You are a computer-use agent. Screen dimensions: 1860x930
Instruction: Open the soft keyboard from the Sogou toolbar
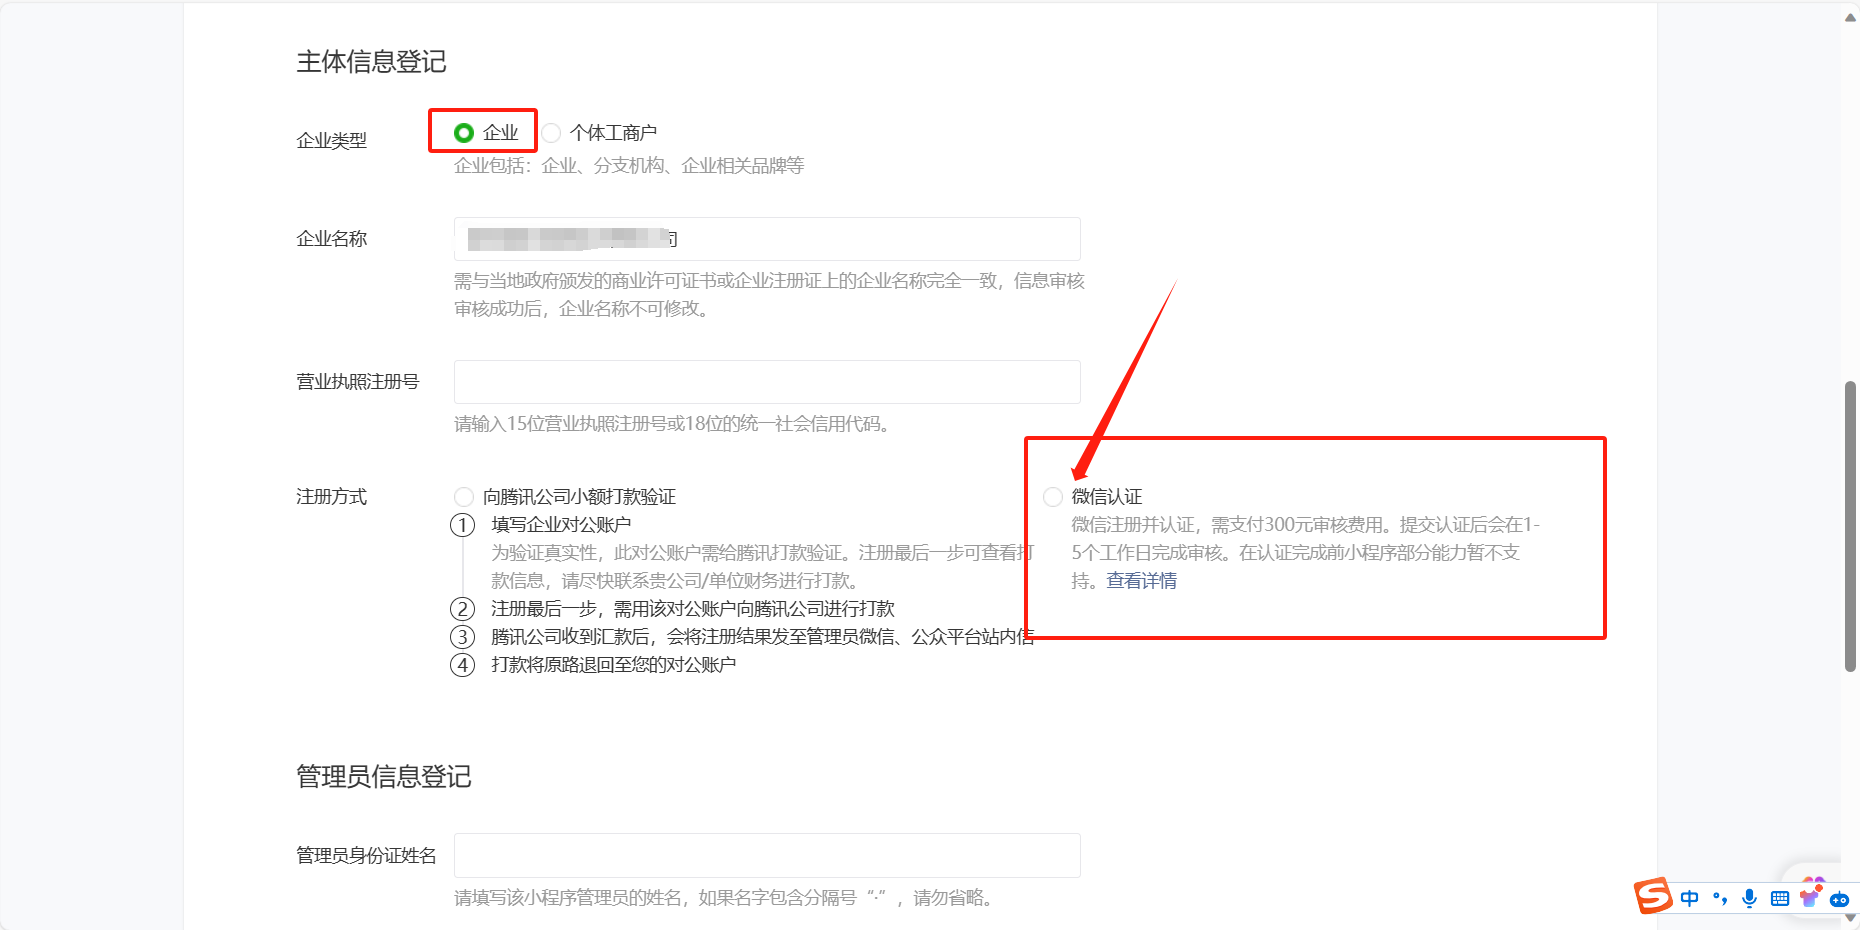pyautogui.click(x=1780, y=898)
